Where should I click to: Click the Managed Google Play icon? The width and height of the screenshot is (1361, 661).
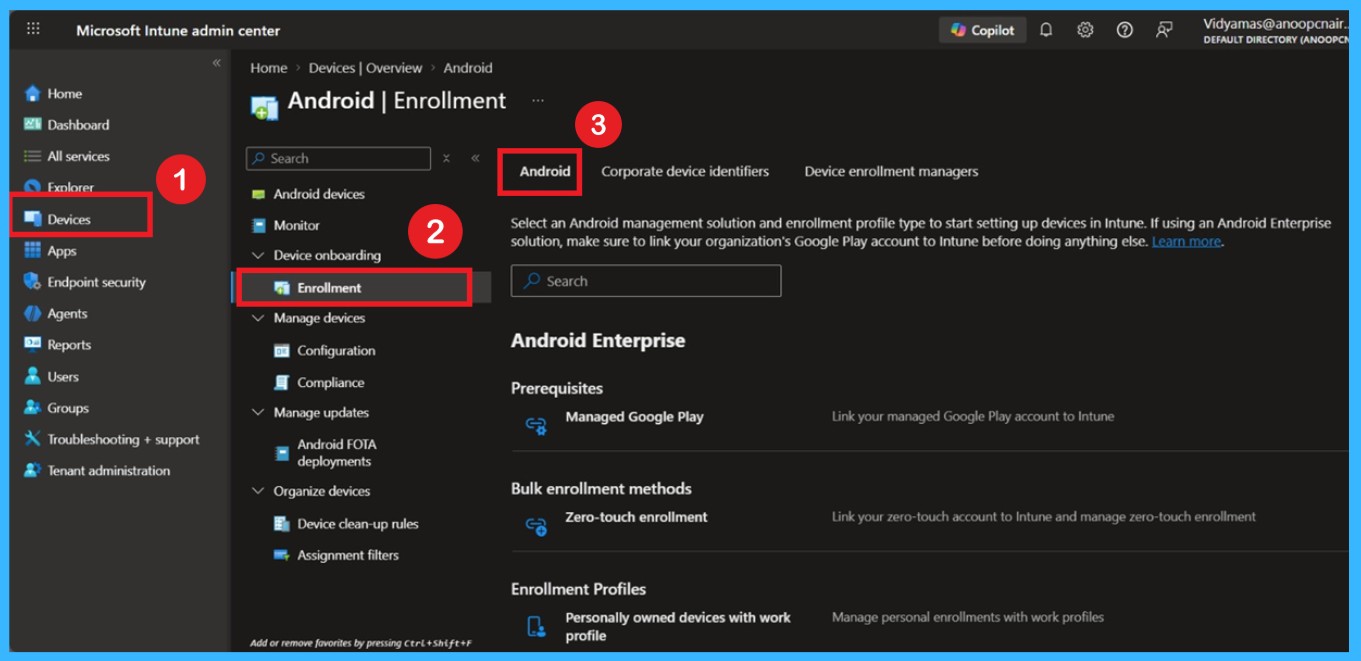coord(536,425)
